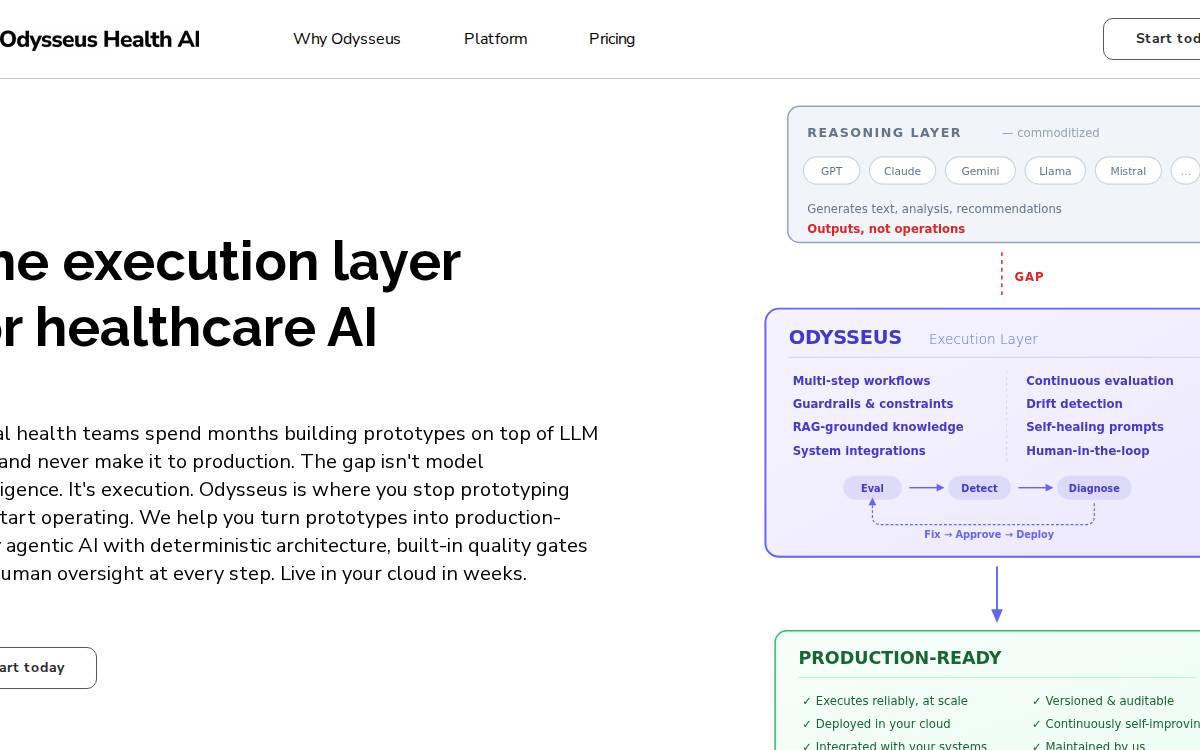Click the commoditized label
Image resolution: width=1200 pixels, height=750 pixels.
coord(1050,133)
